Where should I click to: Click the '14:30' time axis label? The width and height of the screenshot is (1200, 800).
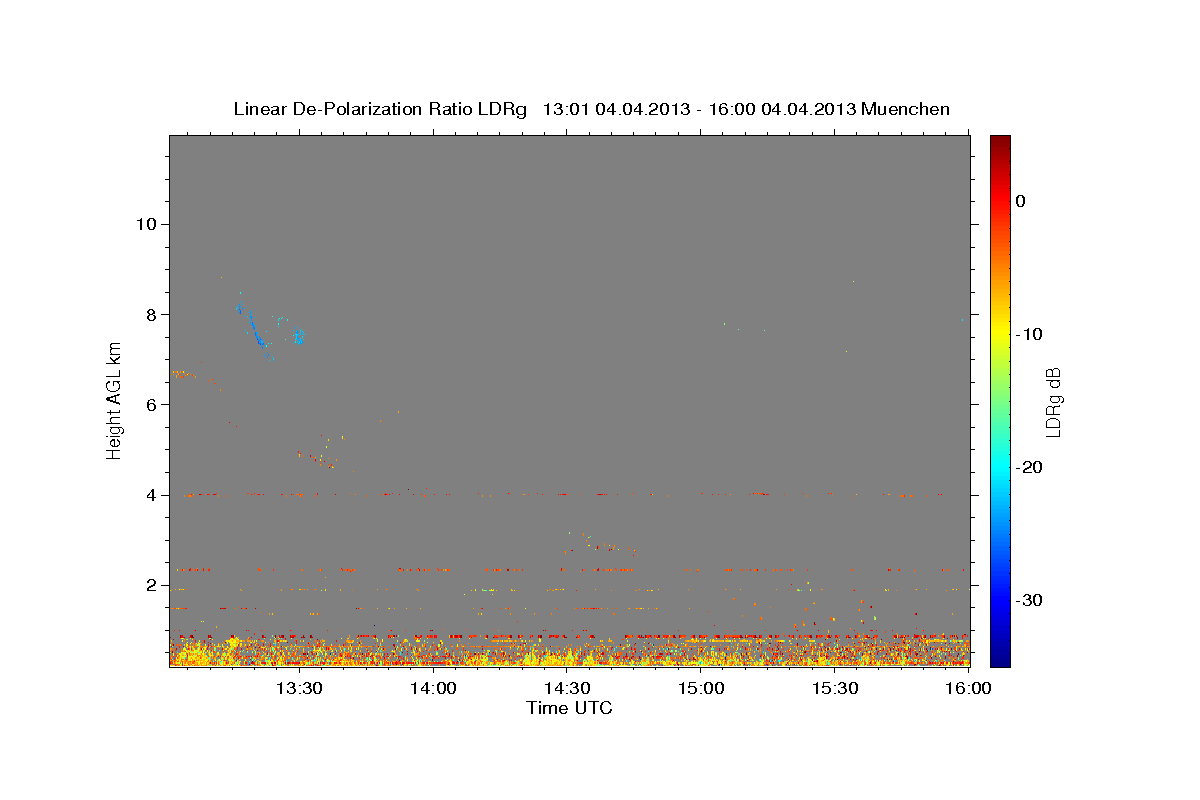pyautogui.click(x=567, y=688)
